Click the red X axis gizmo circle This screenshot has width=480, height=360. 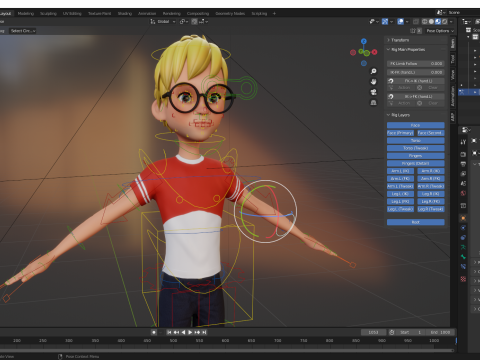pos(374,52)
